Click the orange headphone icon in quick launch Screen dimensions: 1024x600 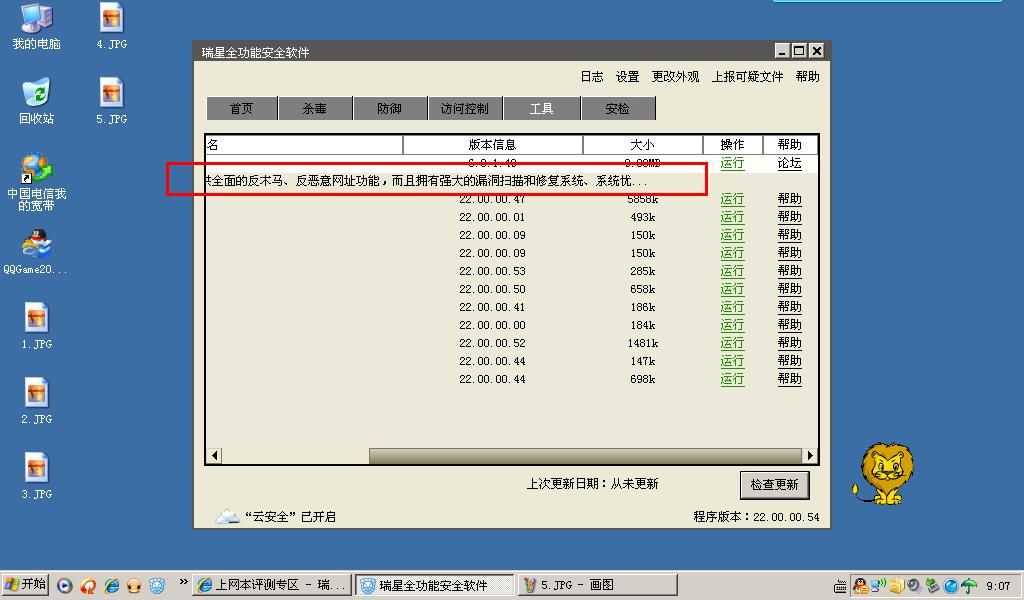[x=134, y=586]
